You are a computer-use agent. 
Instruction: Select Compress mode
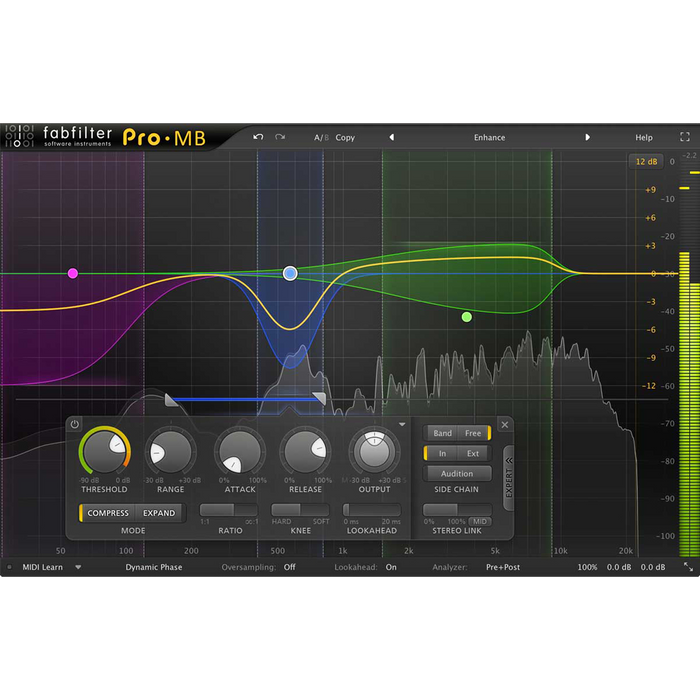[x=108, y=513]
